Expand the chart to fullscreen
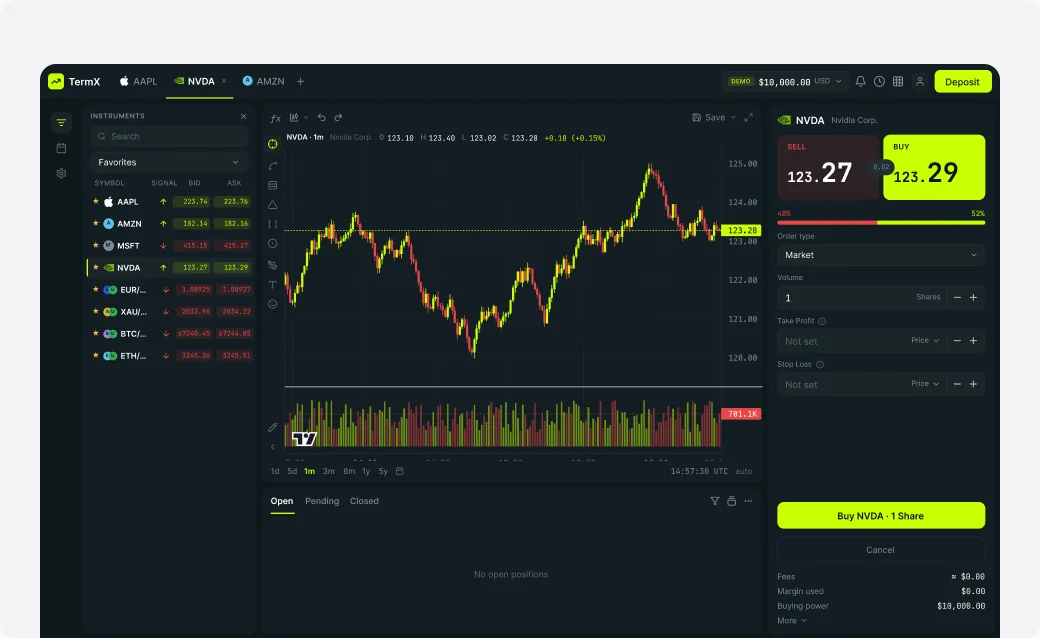 [748, 117]
